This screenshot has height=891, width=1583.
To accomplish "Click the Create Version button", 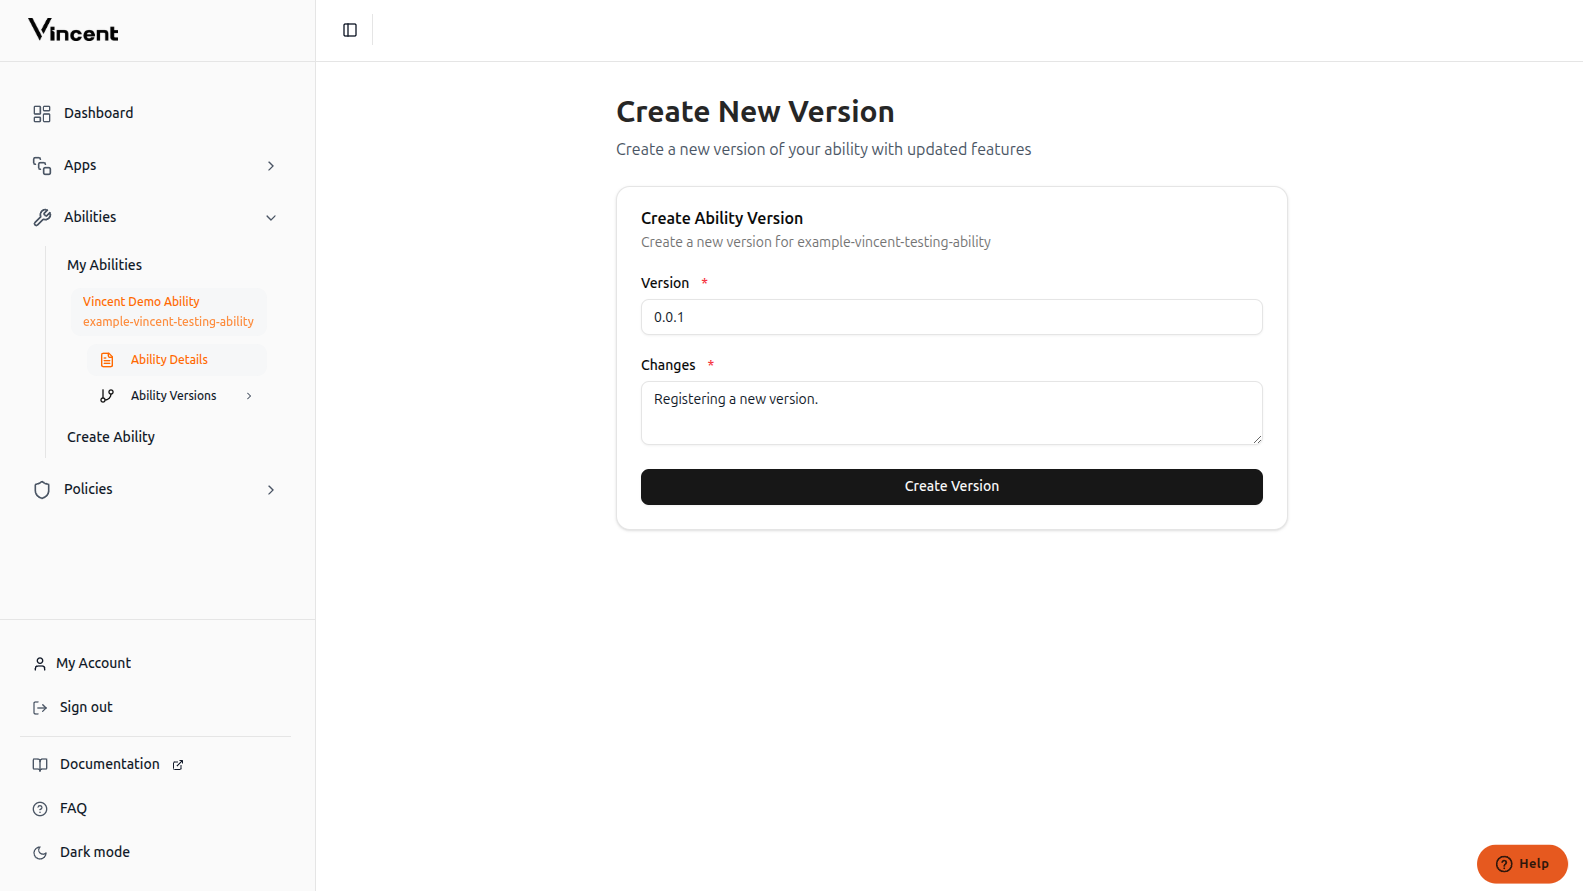I will coord(952,487).
